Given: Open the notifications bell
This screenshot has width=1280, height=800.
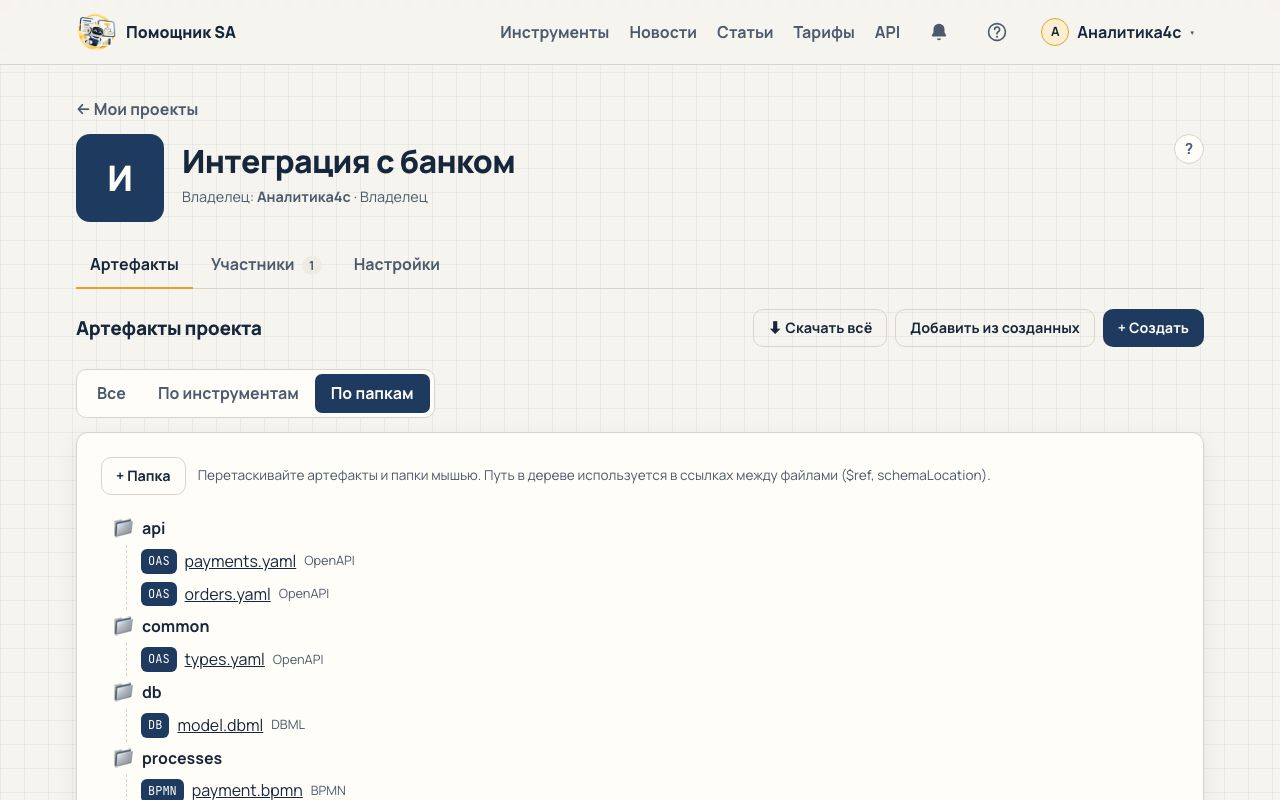Looking at the screenshot, I should click(938, 32).
